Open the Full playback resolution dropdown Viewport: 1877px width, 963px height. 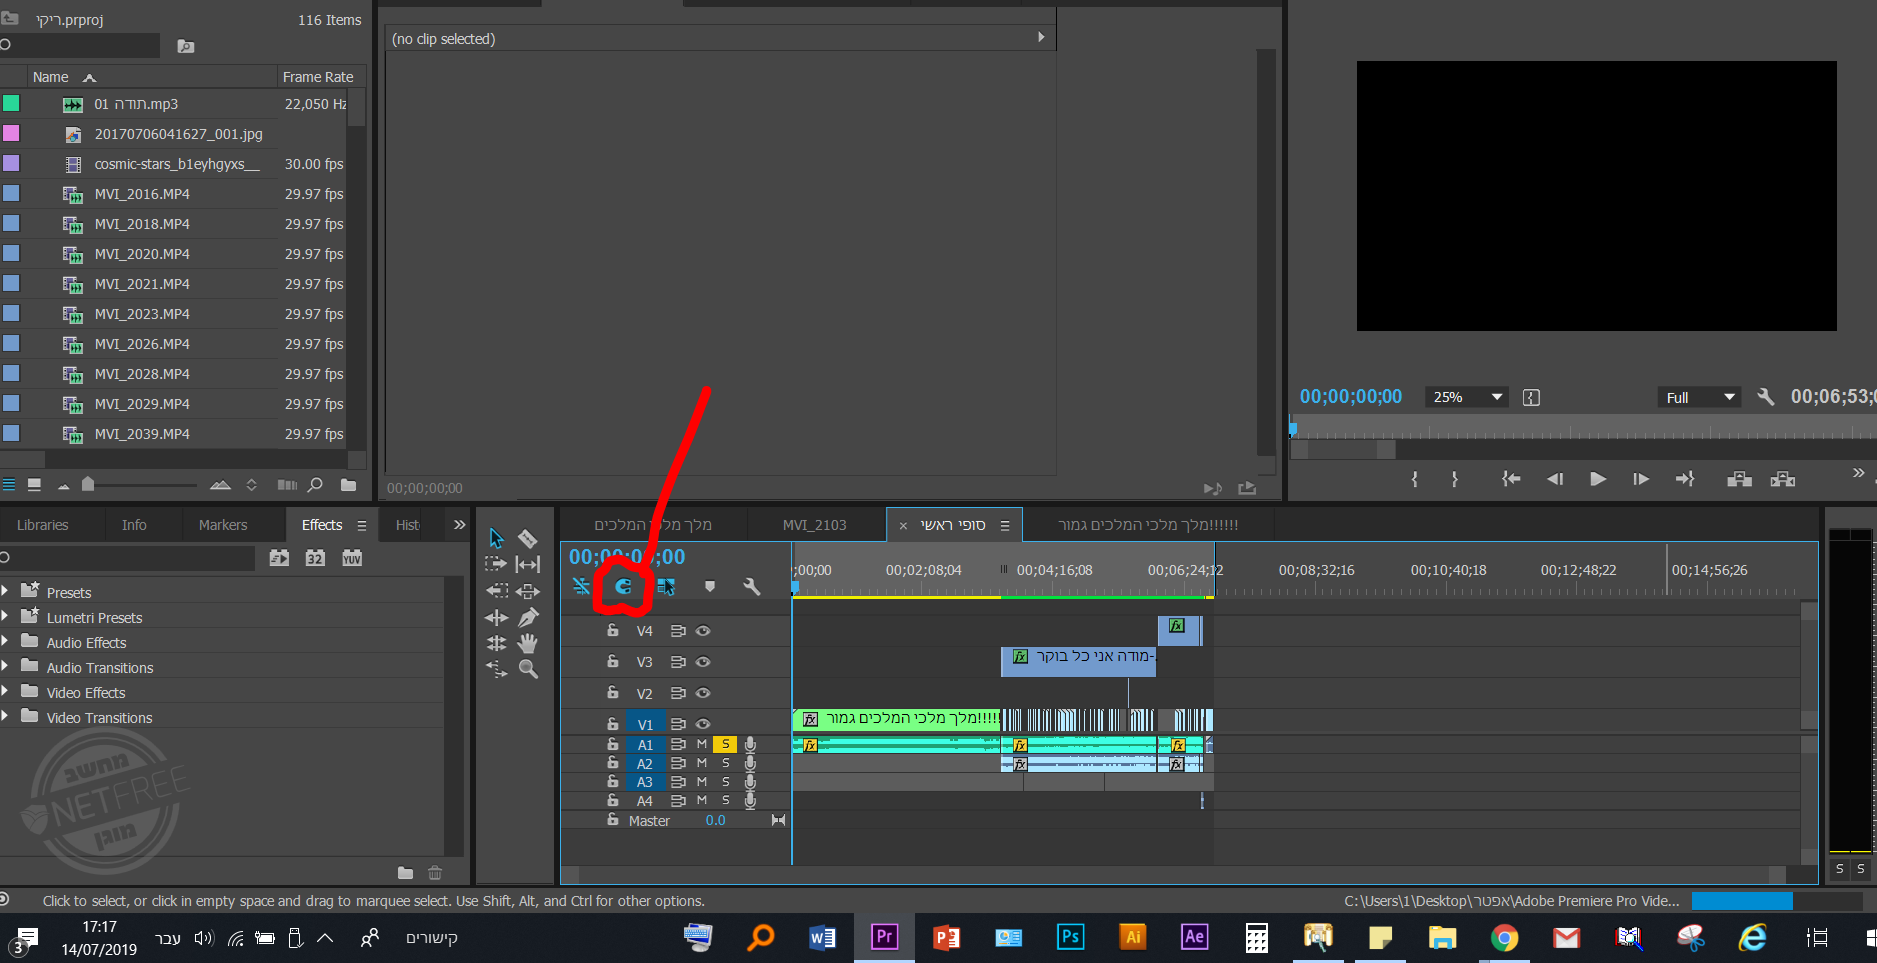tap(1699, 397)
